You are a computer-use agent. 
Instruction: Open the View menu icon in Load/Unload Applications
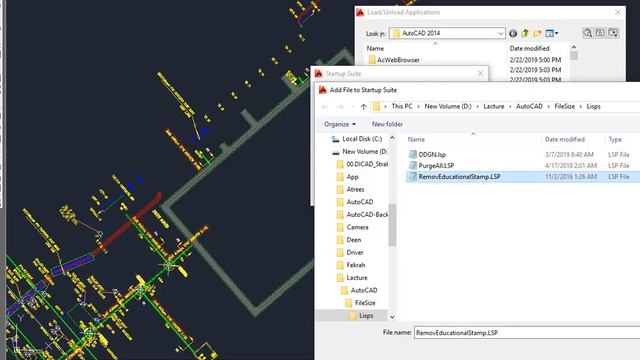point(551,33)
